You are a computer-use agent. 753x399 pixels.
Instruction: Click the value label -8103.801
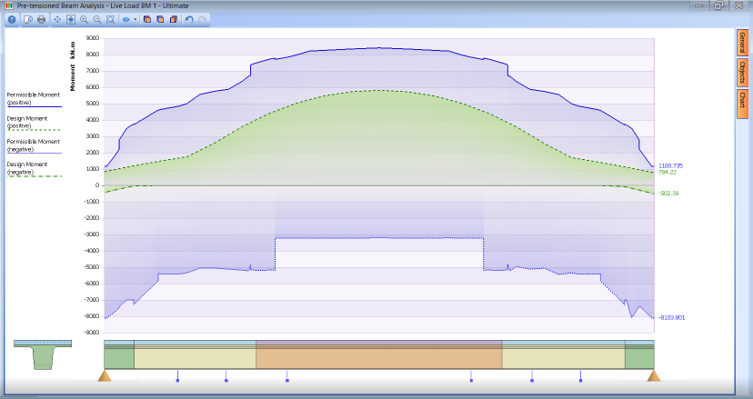(671, 318)
